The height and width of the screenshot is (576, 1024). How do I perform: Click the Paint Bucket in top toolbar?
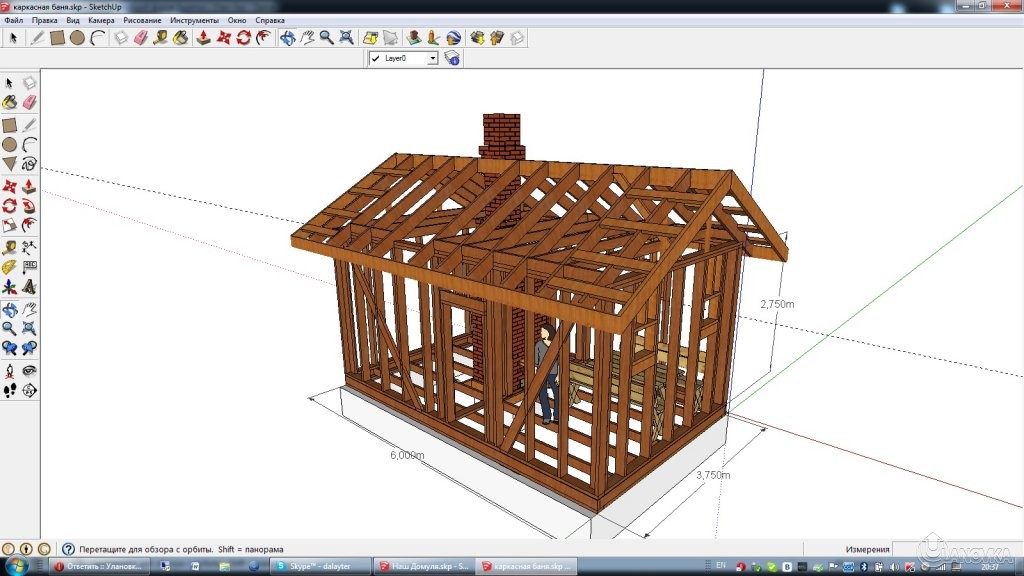[180, 38]
